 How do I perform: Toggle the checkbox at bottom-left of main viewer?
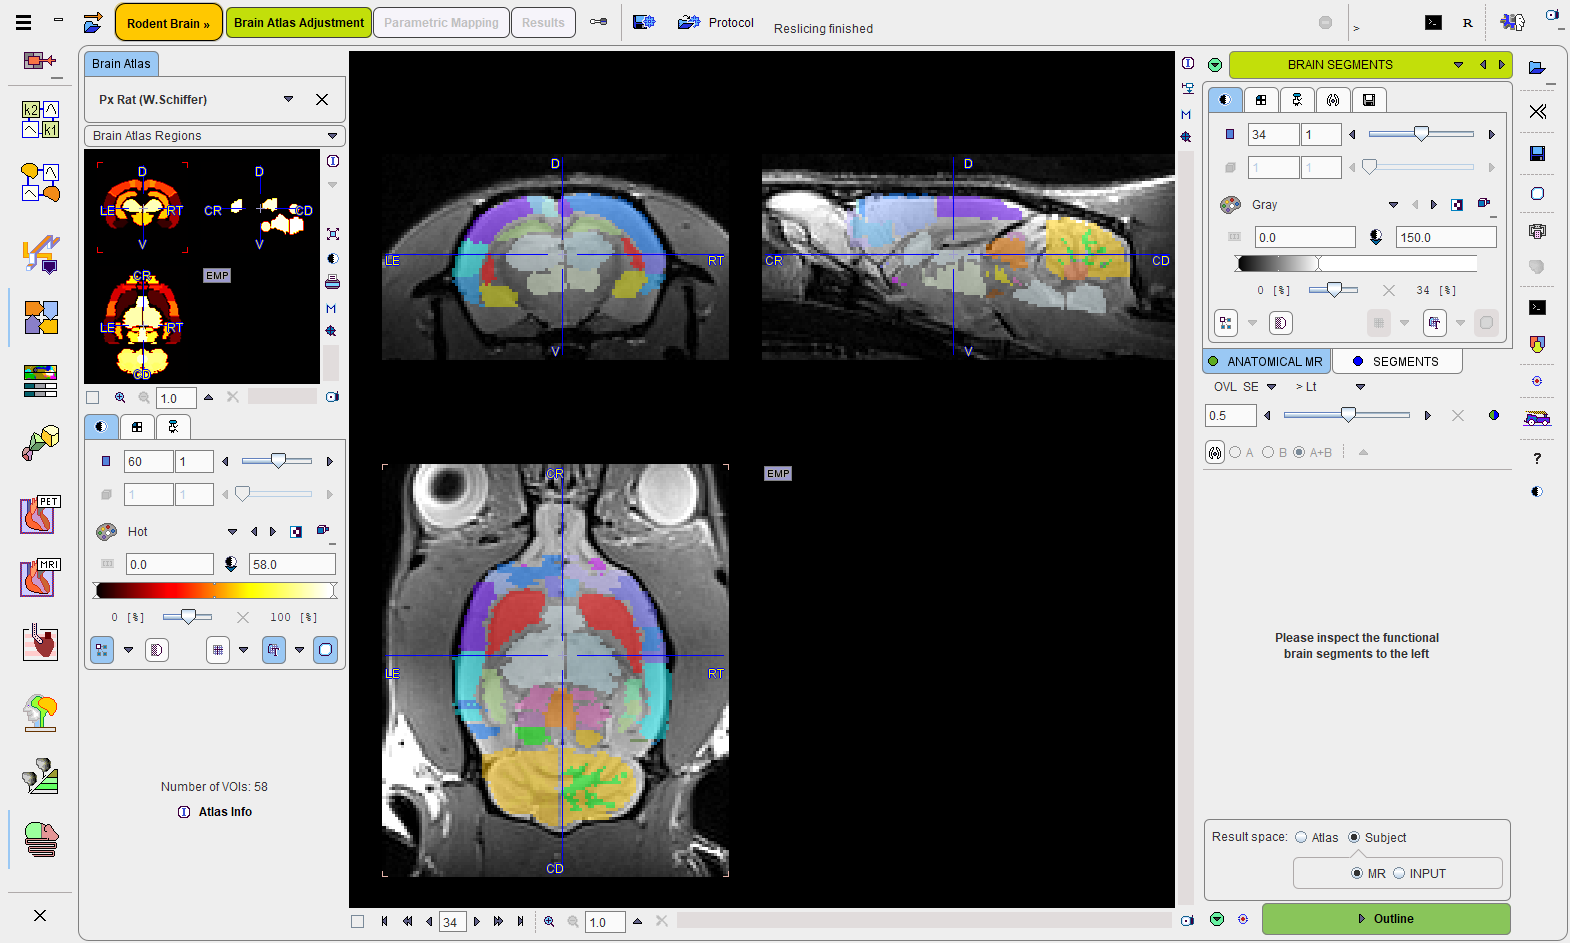point(357,921)
